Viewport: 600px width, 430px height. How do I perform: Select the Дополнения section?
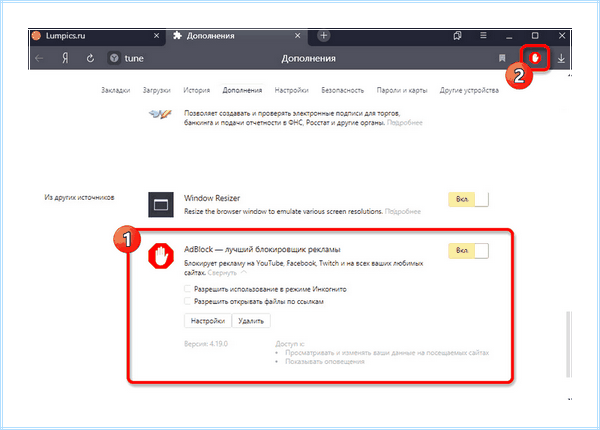click(x=242, y=90)
